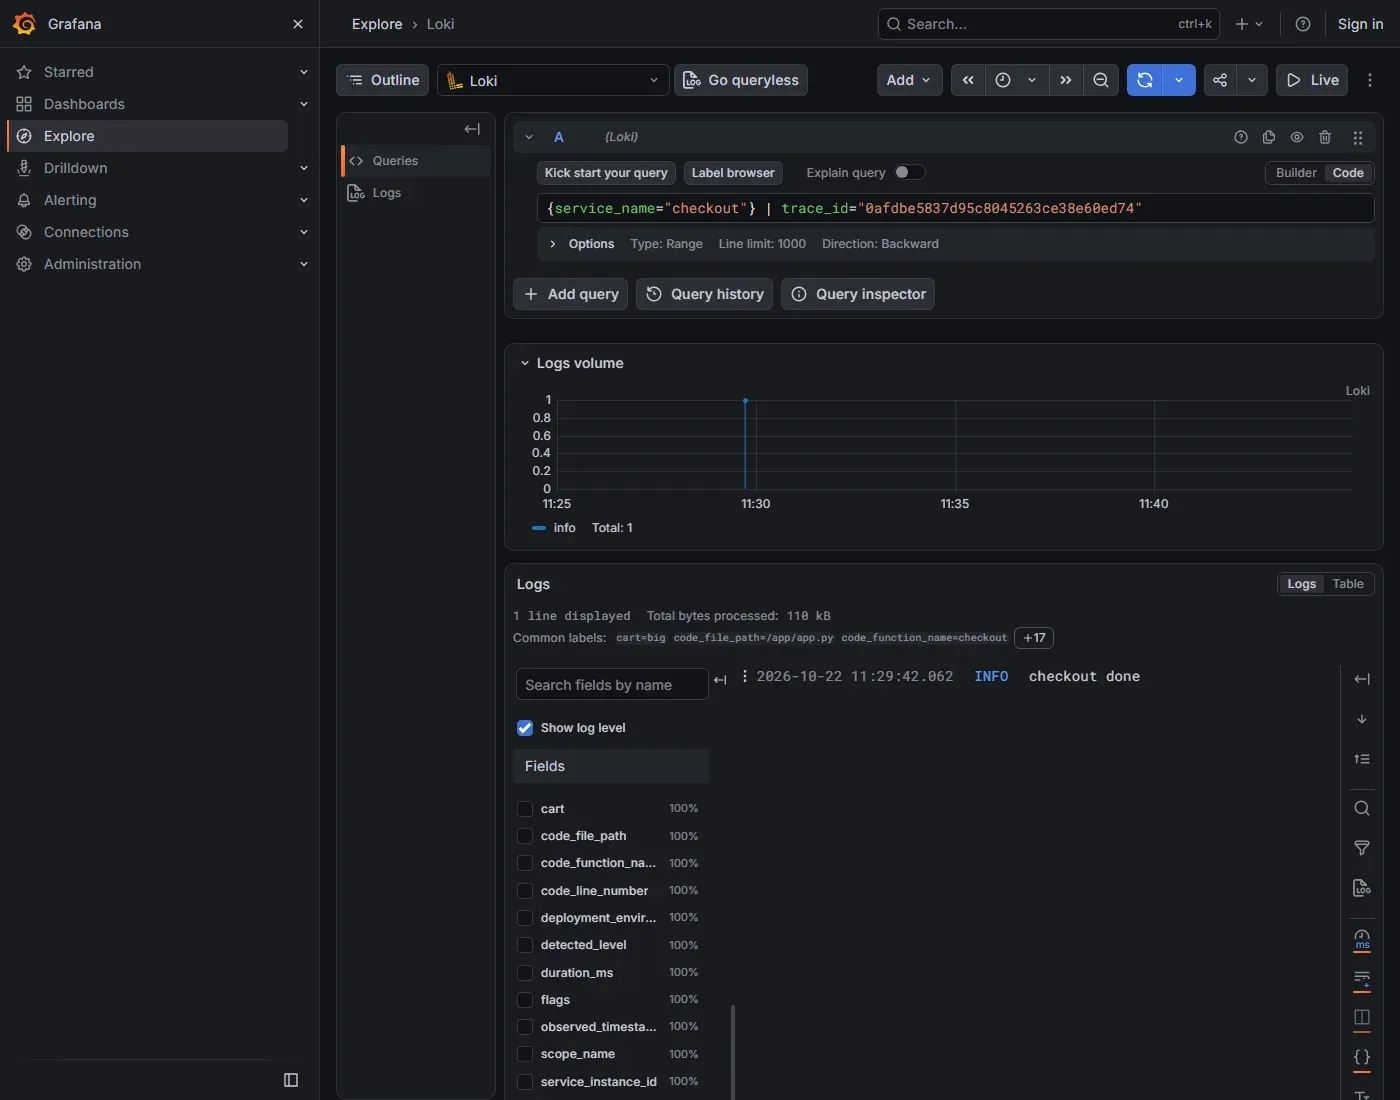The image size is (1400, 1100).
Task: Go back in time with the shift-left arrows
Action: tap(968, 80)
